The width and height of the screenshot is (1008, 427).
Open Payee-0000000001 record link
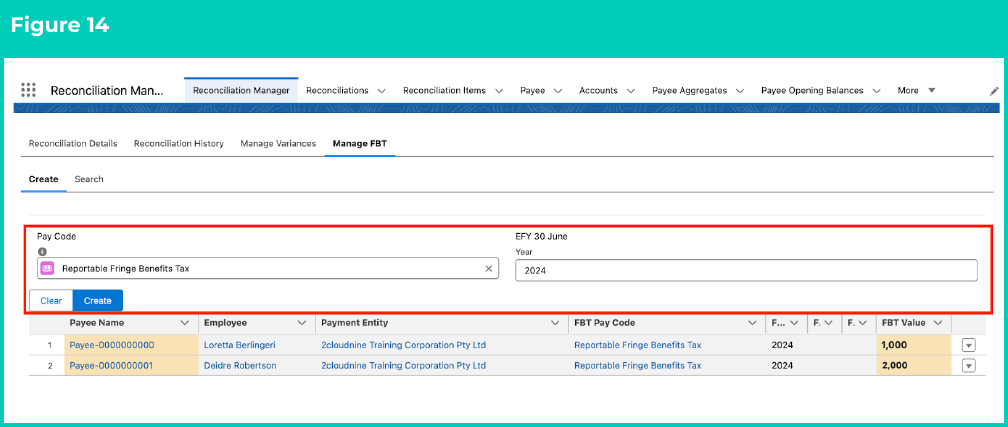(112, 366)
